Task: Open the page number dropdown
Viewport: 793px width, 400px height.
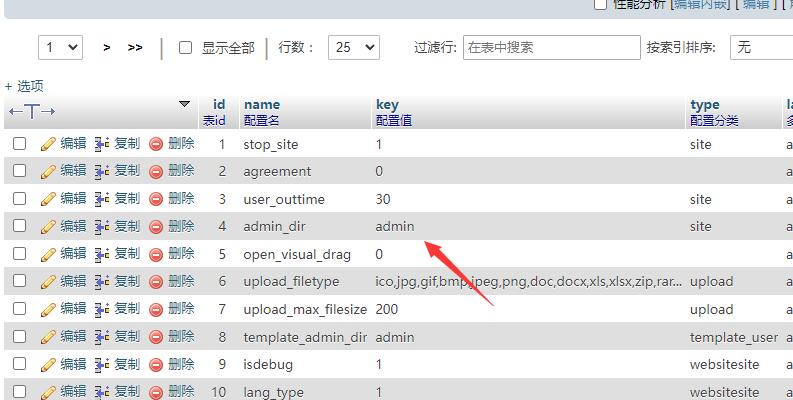Action: 60,47
